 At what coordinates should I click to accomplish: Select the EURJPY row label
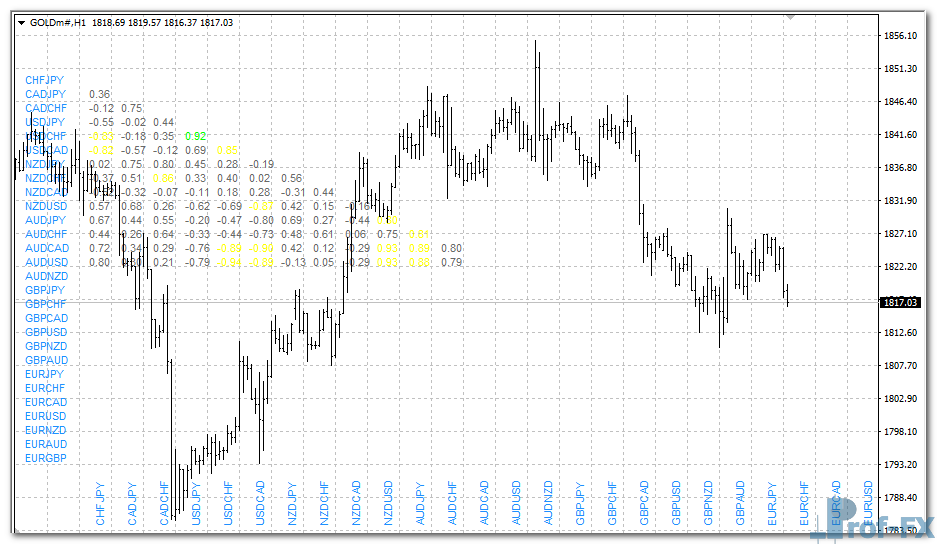click(x=45, y=374)
